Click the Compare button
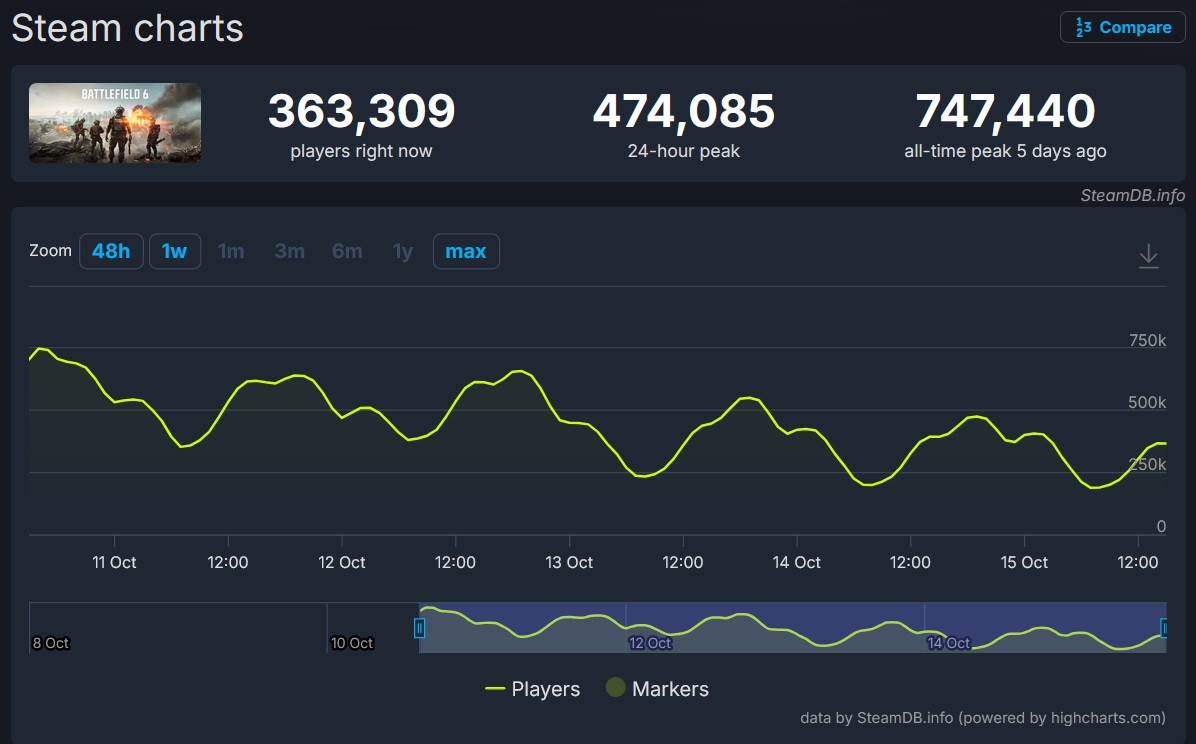1196x744 pixels. point(1122,27)
